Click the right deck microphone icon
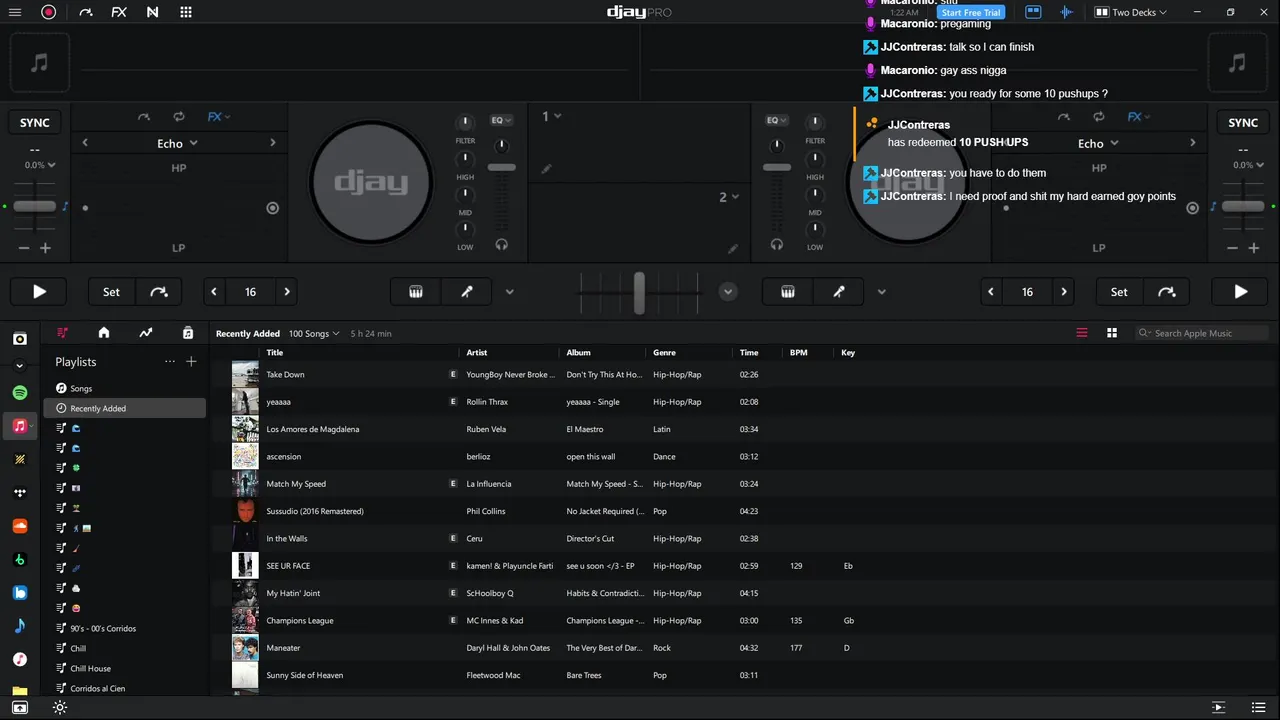 click(x=839, y=292)
